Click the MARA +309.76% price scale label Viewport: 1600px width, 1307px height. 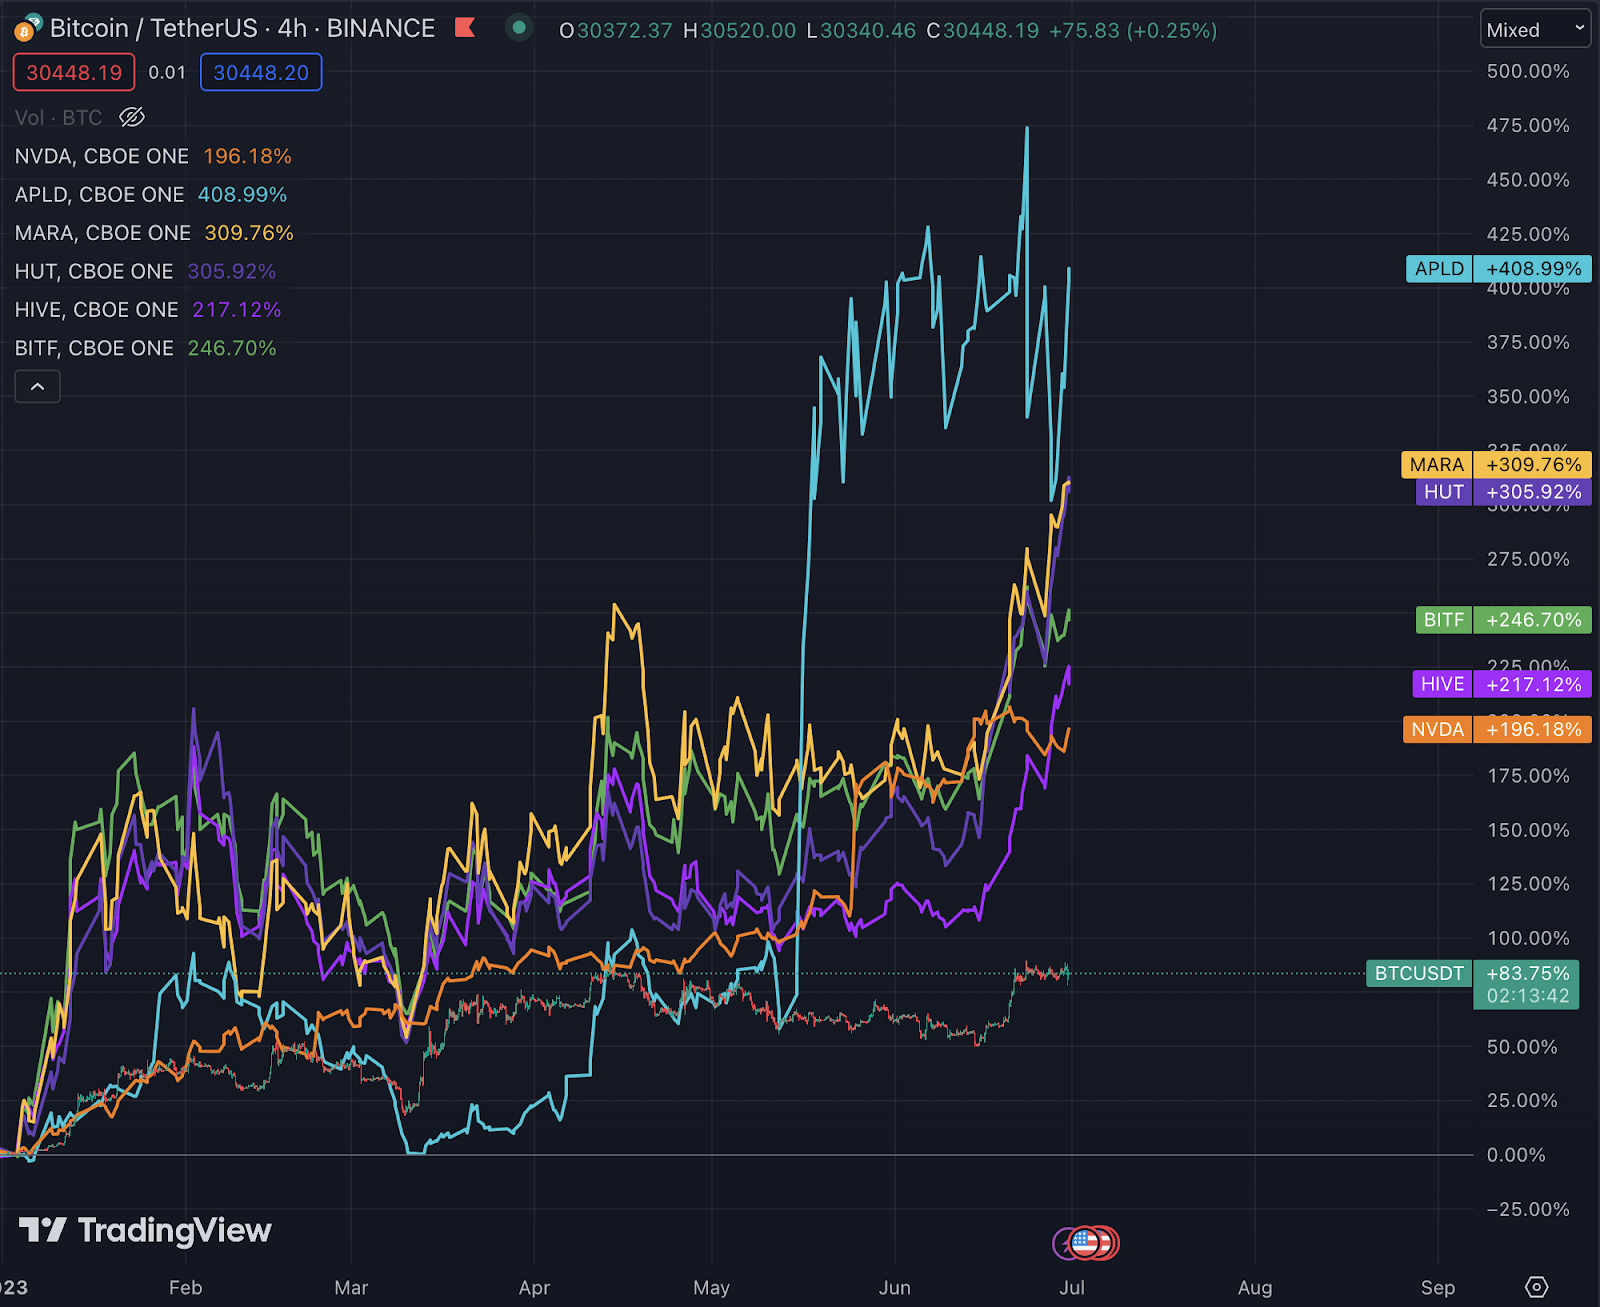(1496, 465)
